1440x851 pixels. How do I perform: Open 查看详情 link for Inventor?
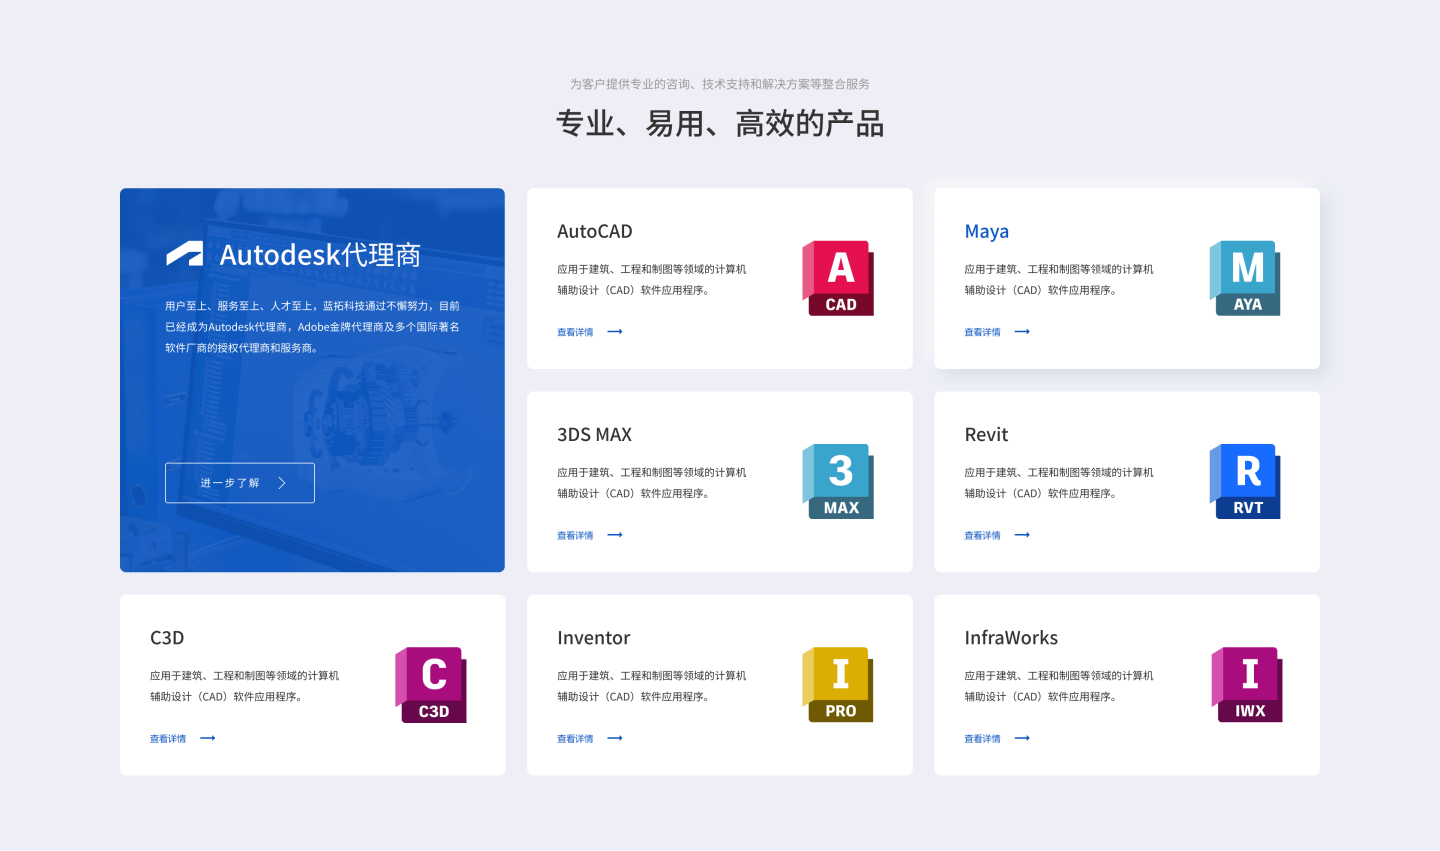pos(575,739)
